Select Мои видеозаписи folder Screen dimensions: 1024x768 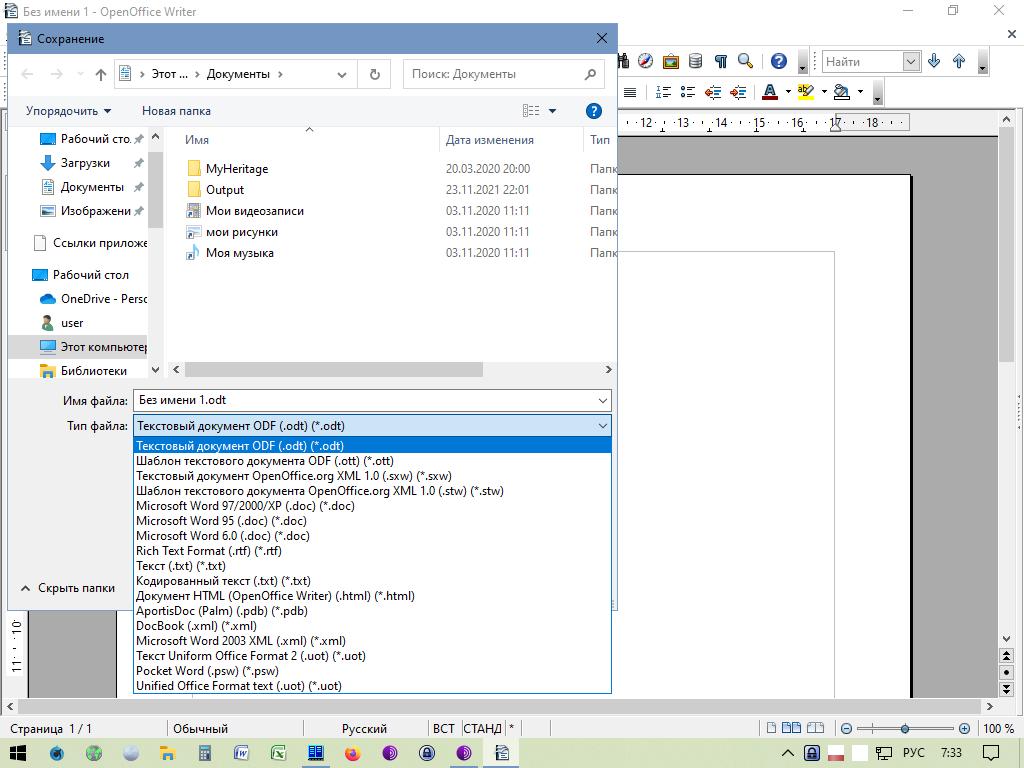255,211
